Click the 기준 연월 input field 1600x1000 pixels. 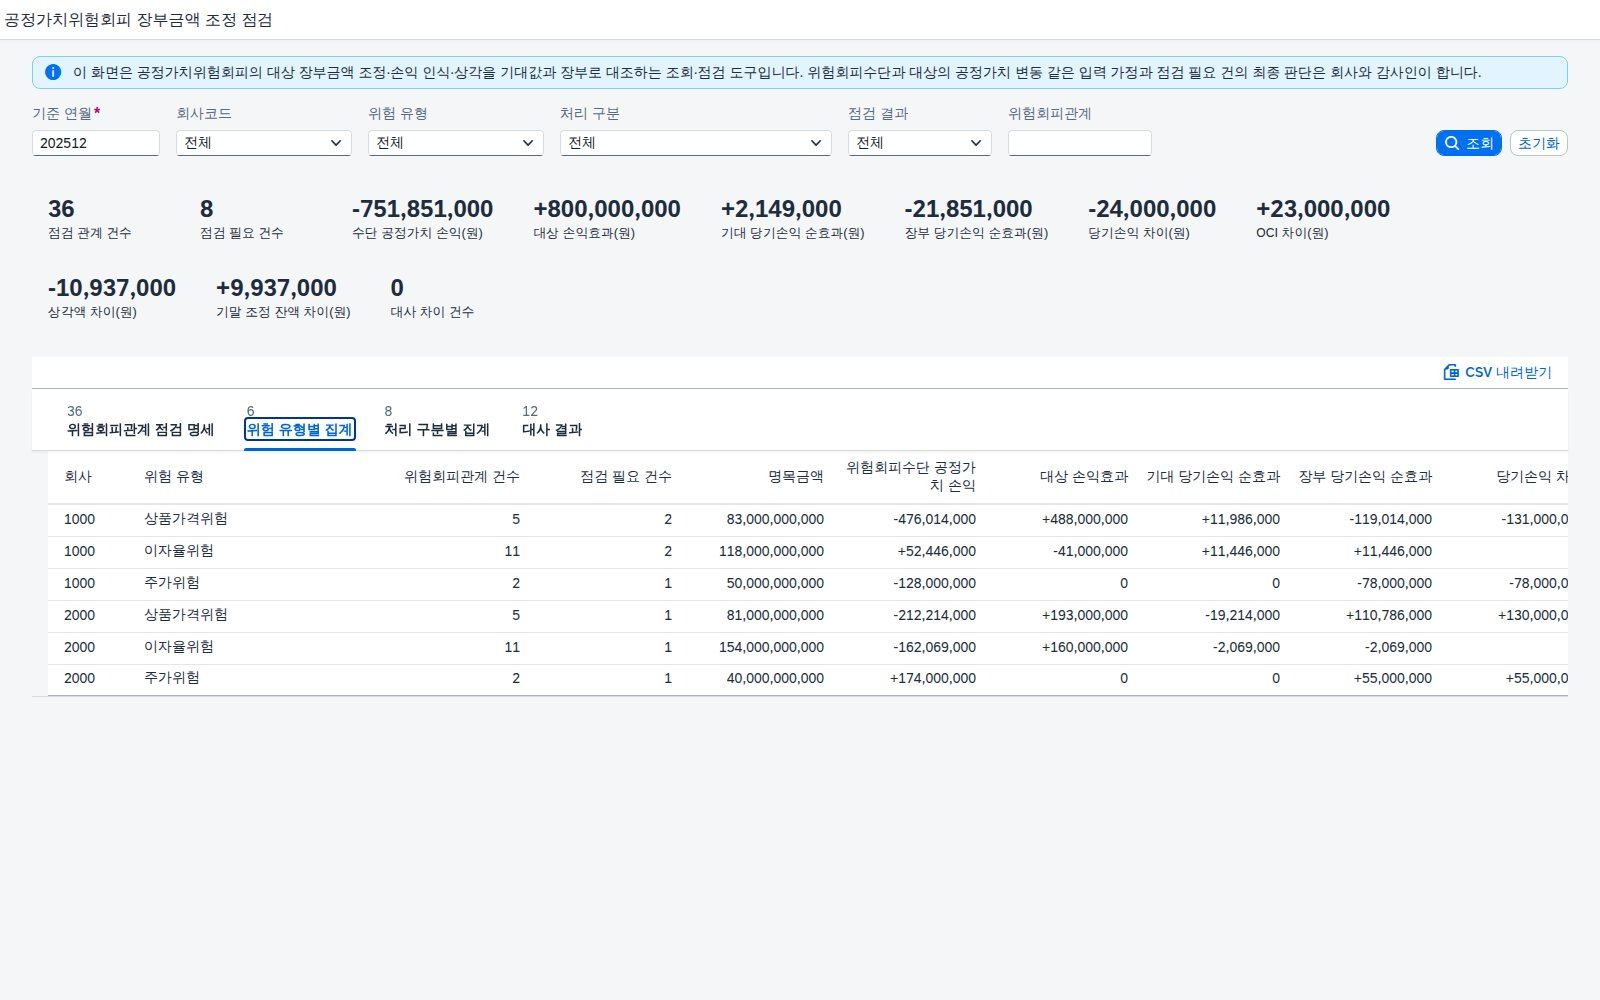[96, 143]
